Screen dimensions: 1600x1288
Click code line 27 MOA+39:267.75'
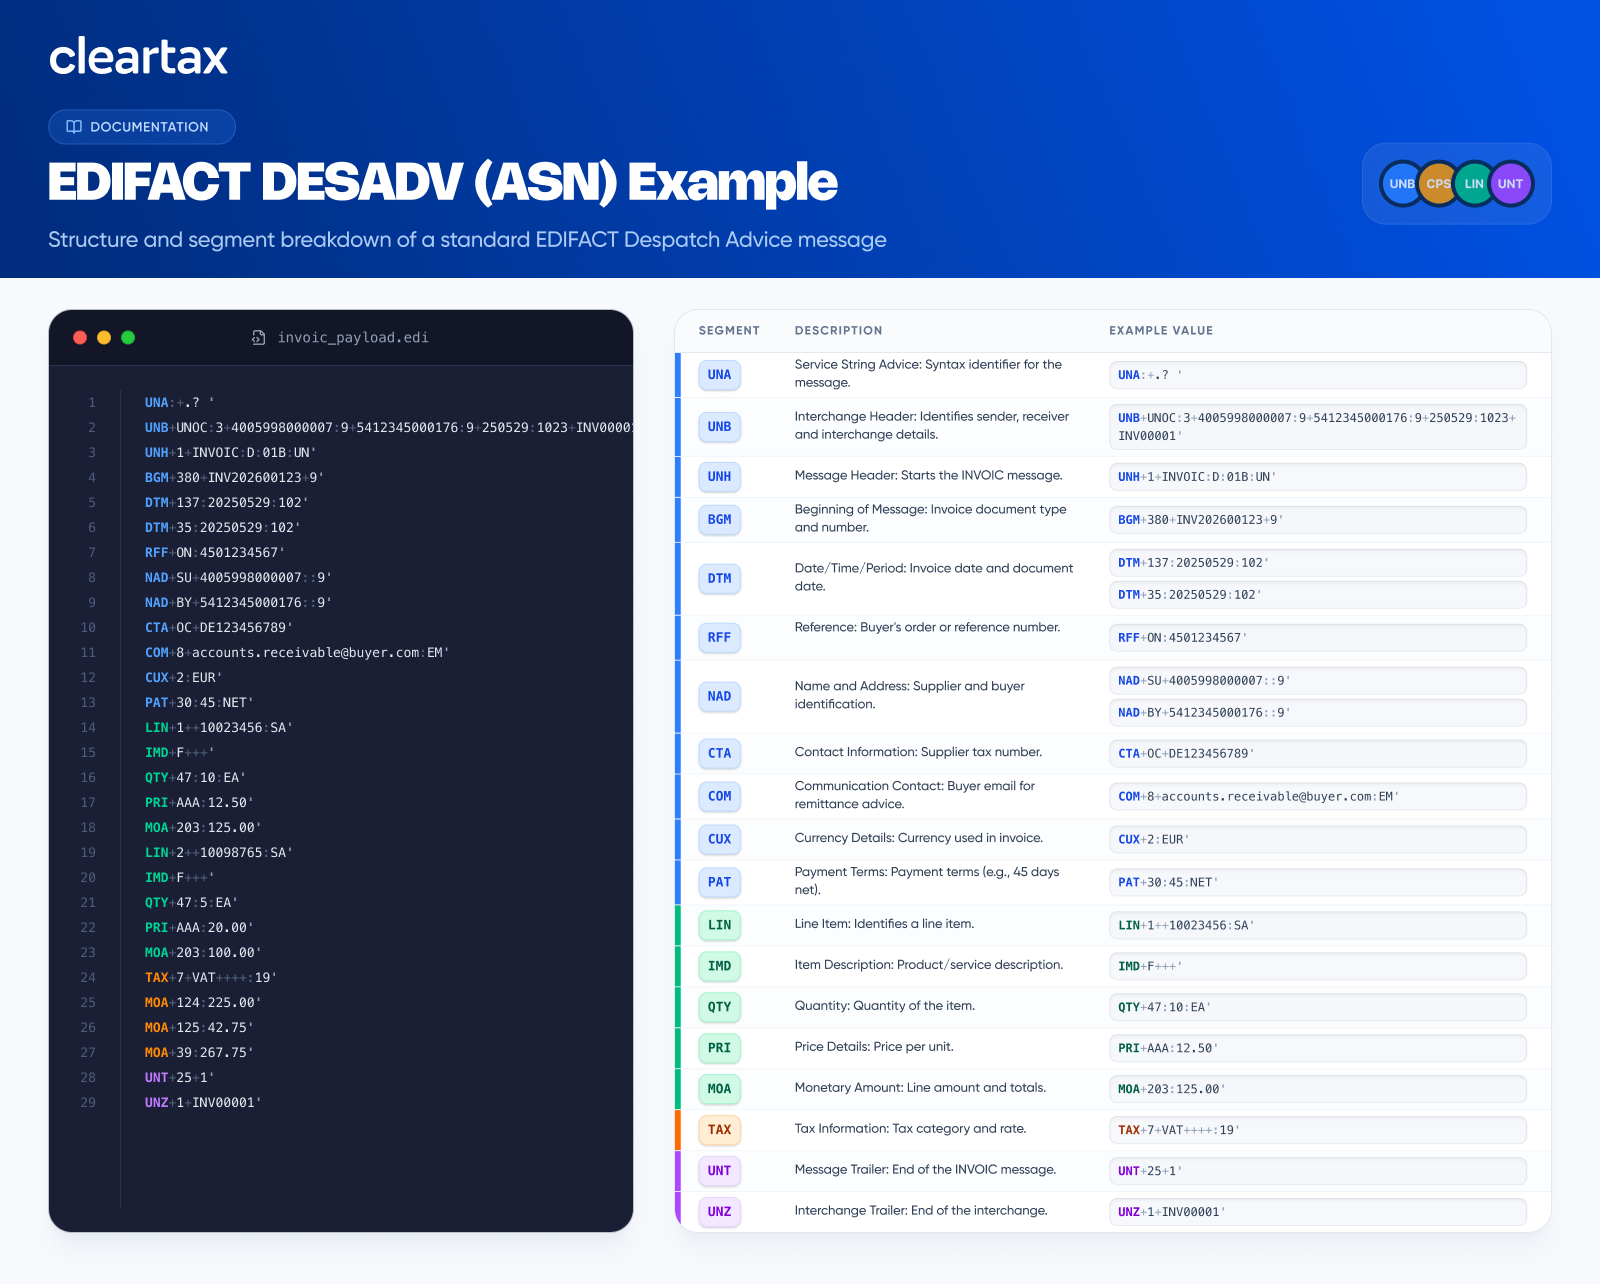[x=199, y=1053]
